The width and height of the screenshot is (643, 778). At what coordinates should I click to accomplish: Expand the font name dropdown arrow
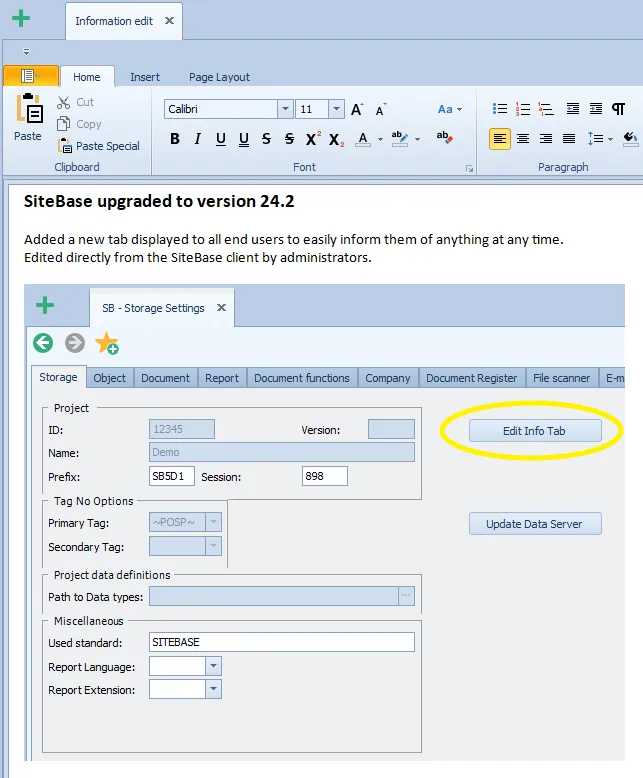point(285,109)
